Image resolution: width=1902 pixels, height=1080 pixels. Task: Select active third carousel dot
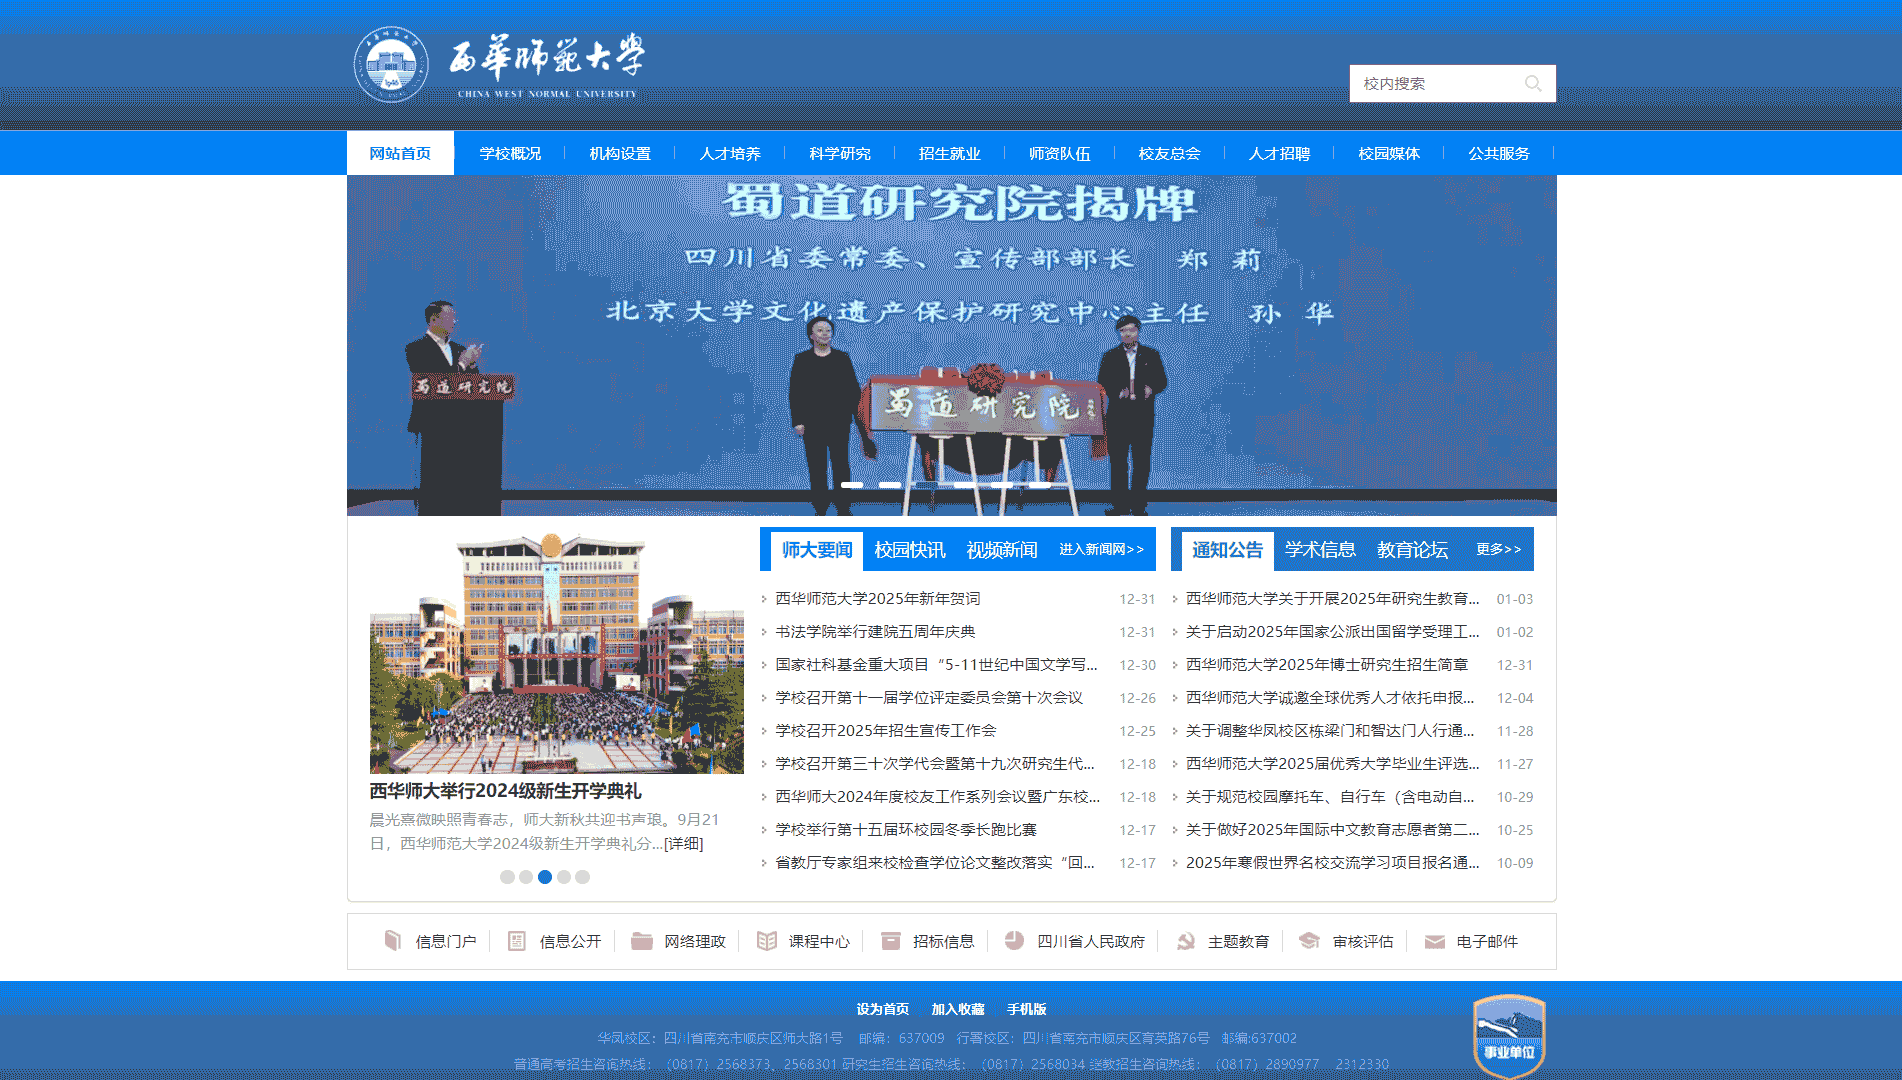545,877
